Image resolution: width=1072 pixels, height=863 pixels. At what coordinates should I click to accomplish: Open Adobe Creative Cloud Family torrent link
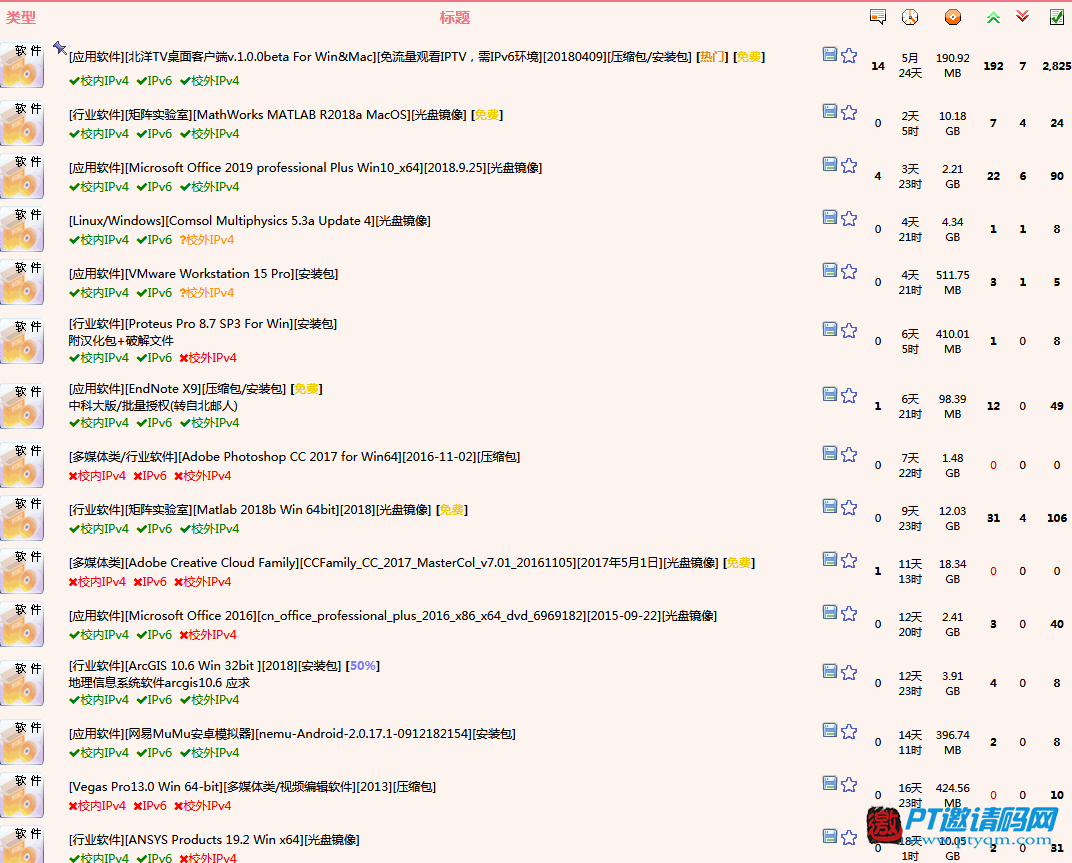(x=393, y=563)
